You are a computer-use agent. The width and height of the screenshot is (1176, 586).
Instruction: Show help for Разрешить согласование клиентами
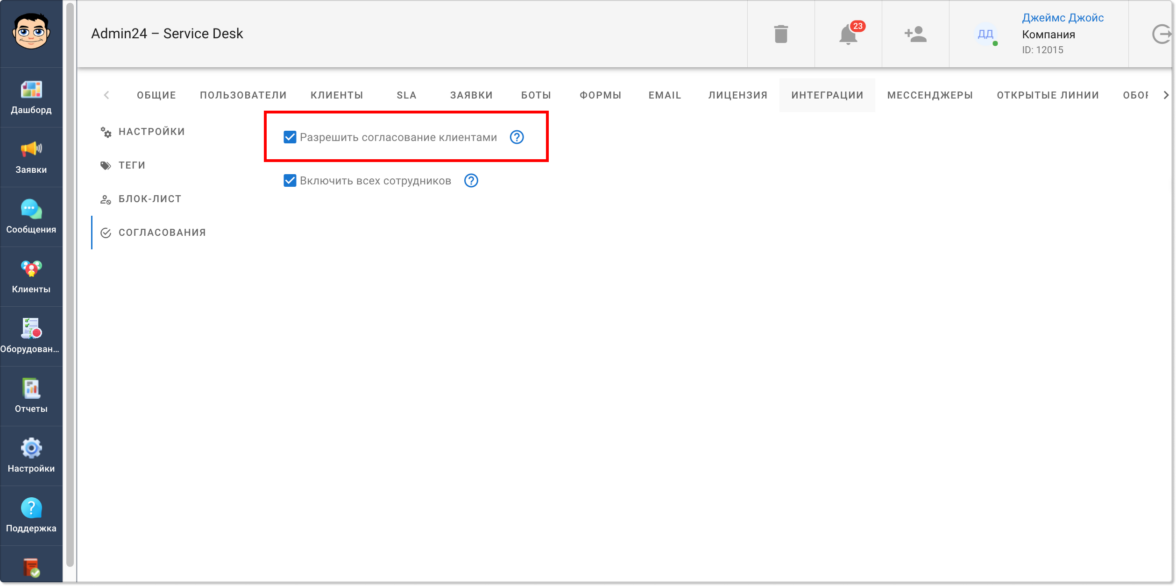pos(516,137)
